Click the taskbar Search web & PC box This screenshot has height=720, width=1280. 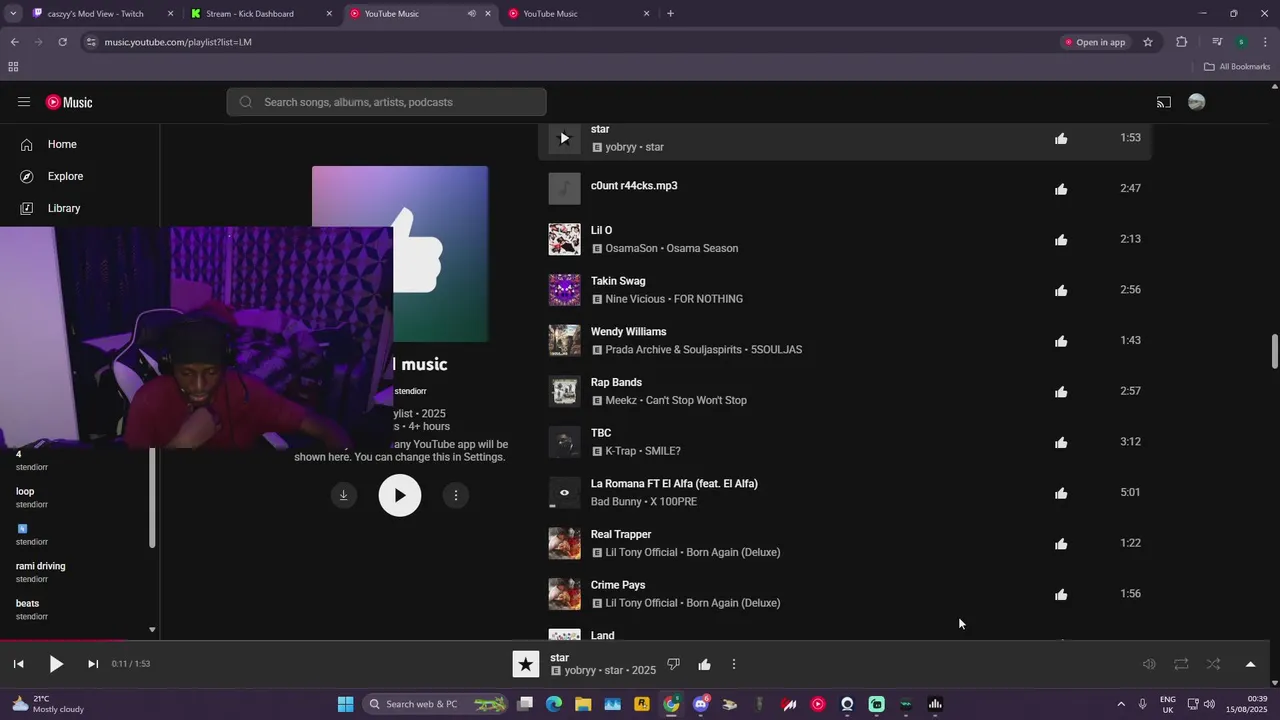tap(435, 704)
